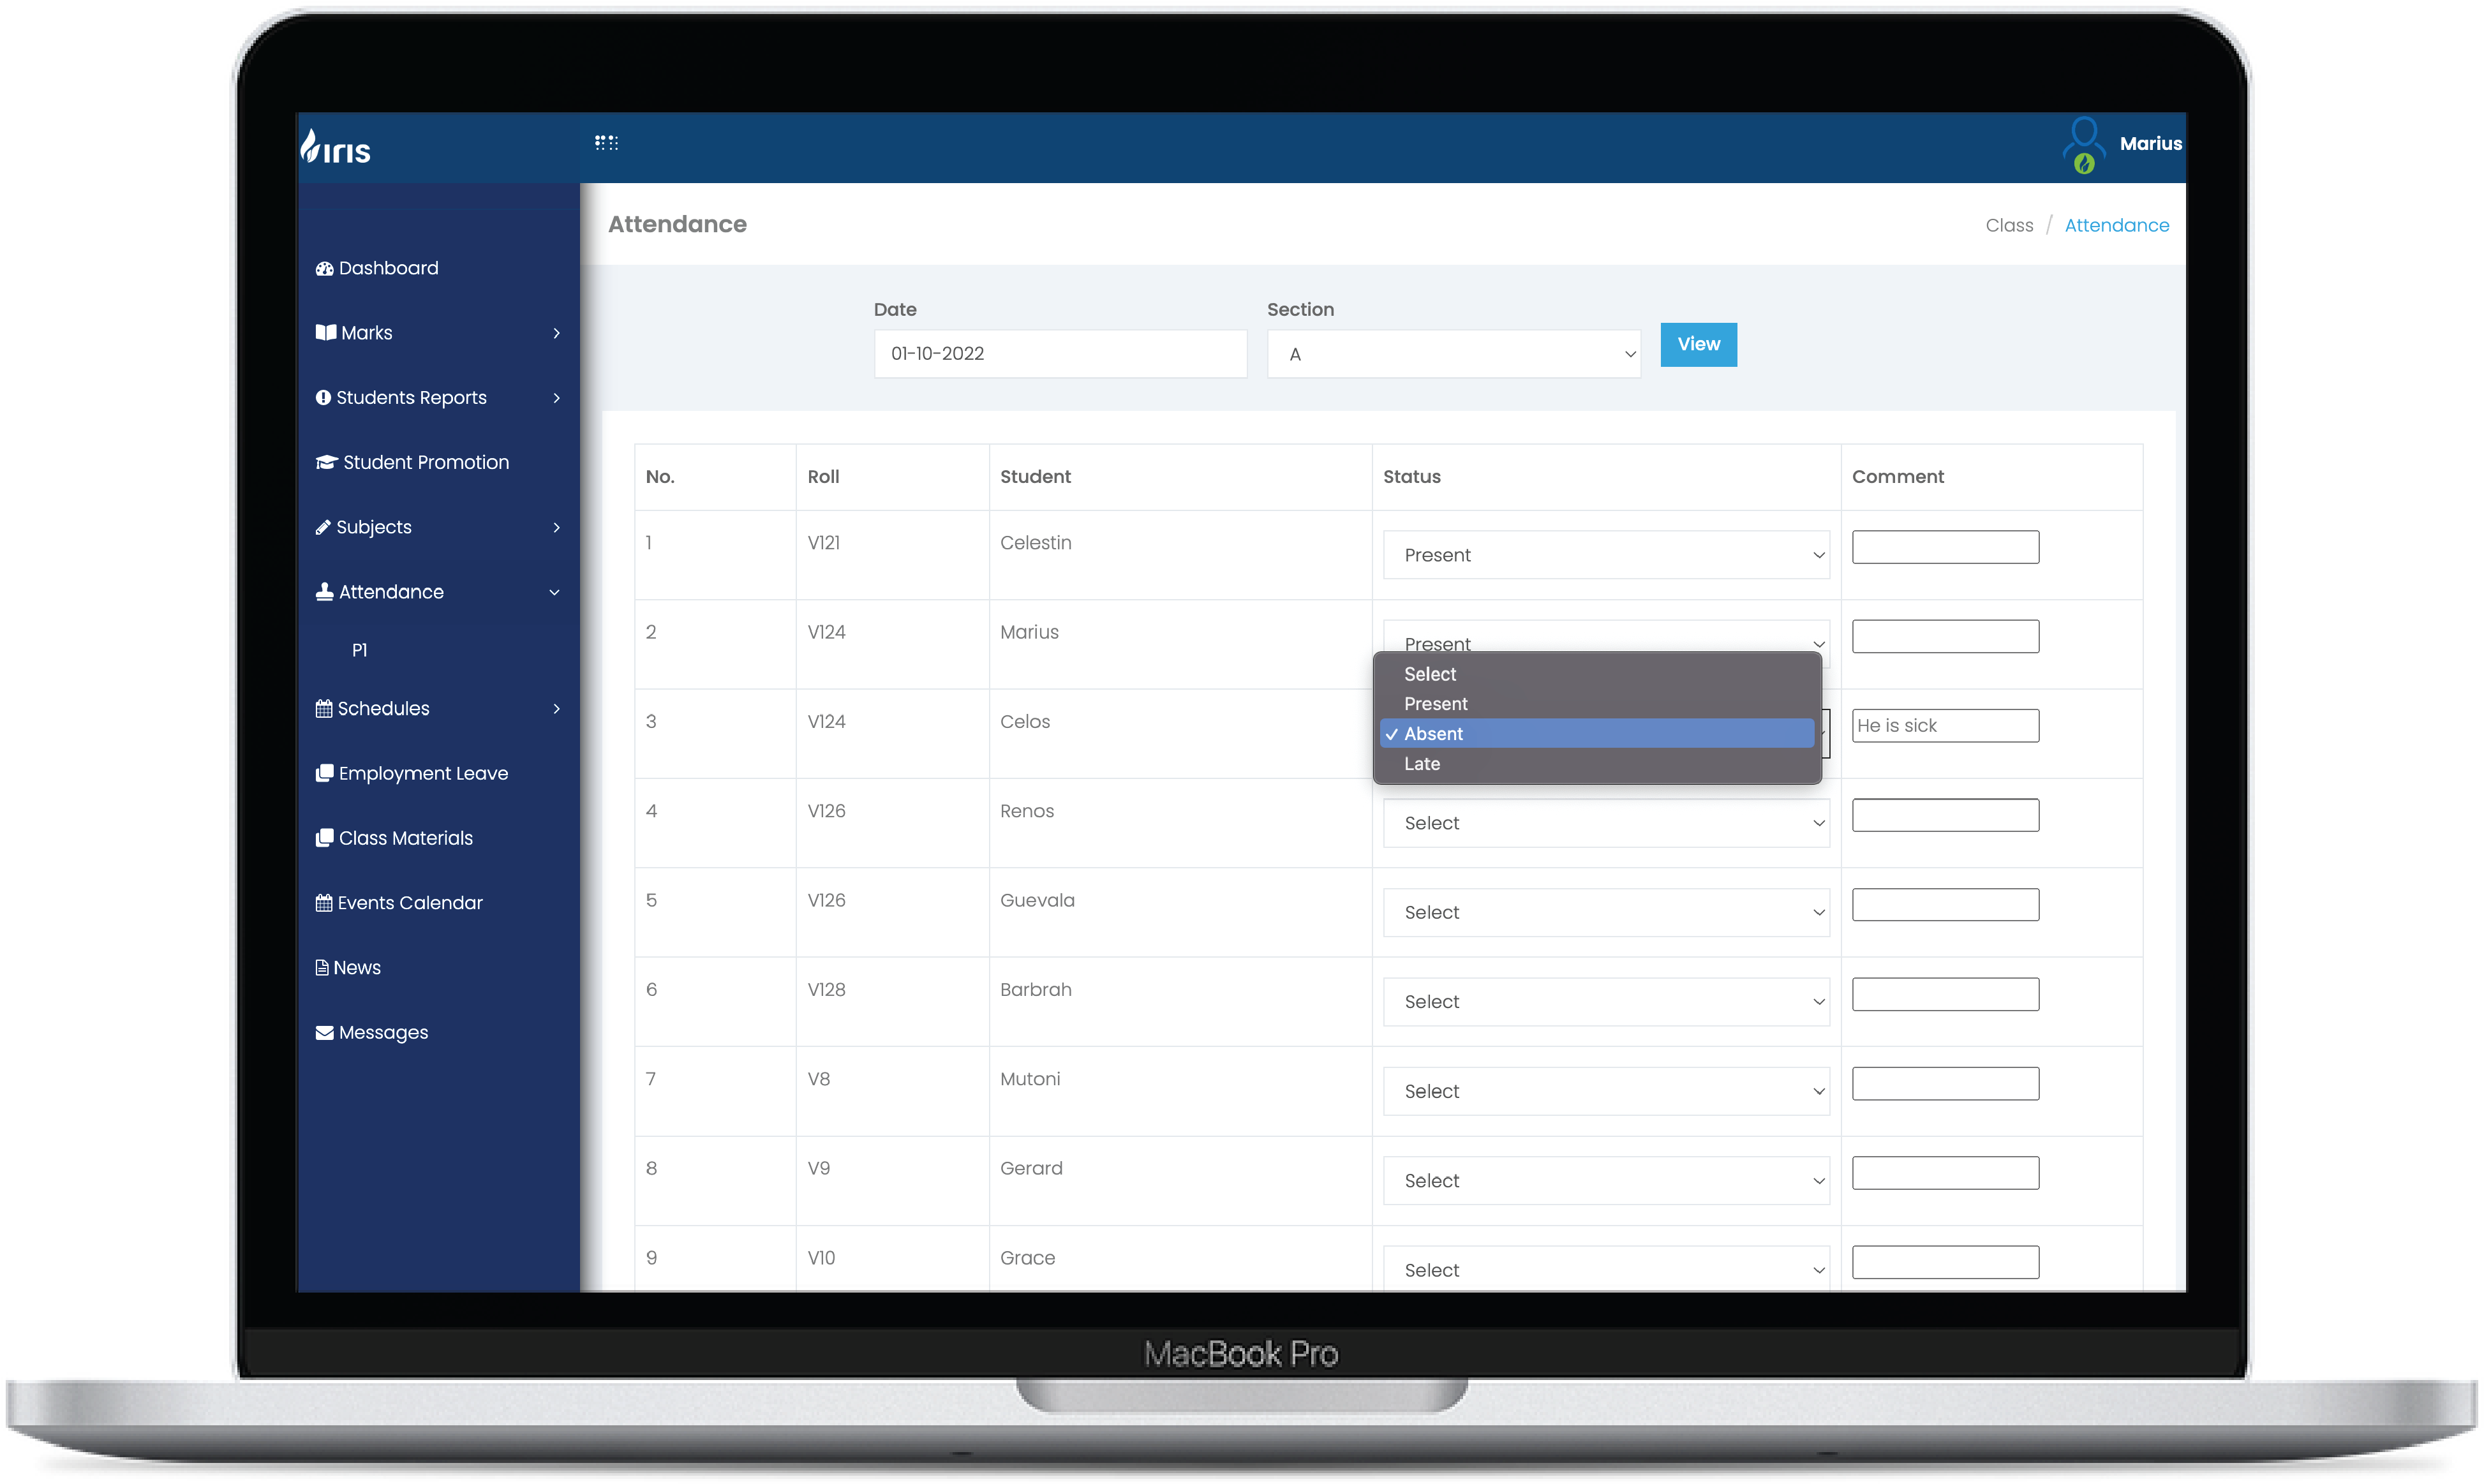Click the Messages envelope icon

coord(324,1032)
